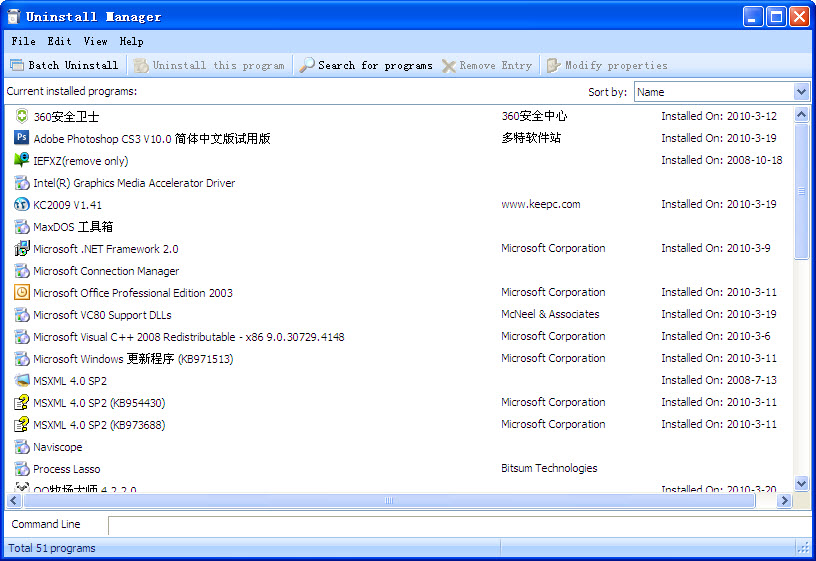The image size is (816, 561).
Task: Click the Uninstall this program toolbar icon
Action: click(141, 65)
